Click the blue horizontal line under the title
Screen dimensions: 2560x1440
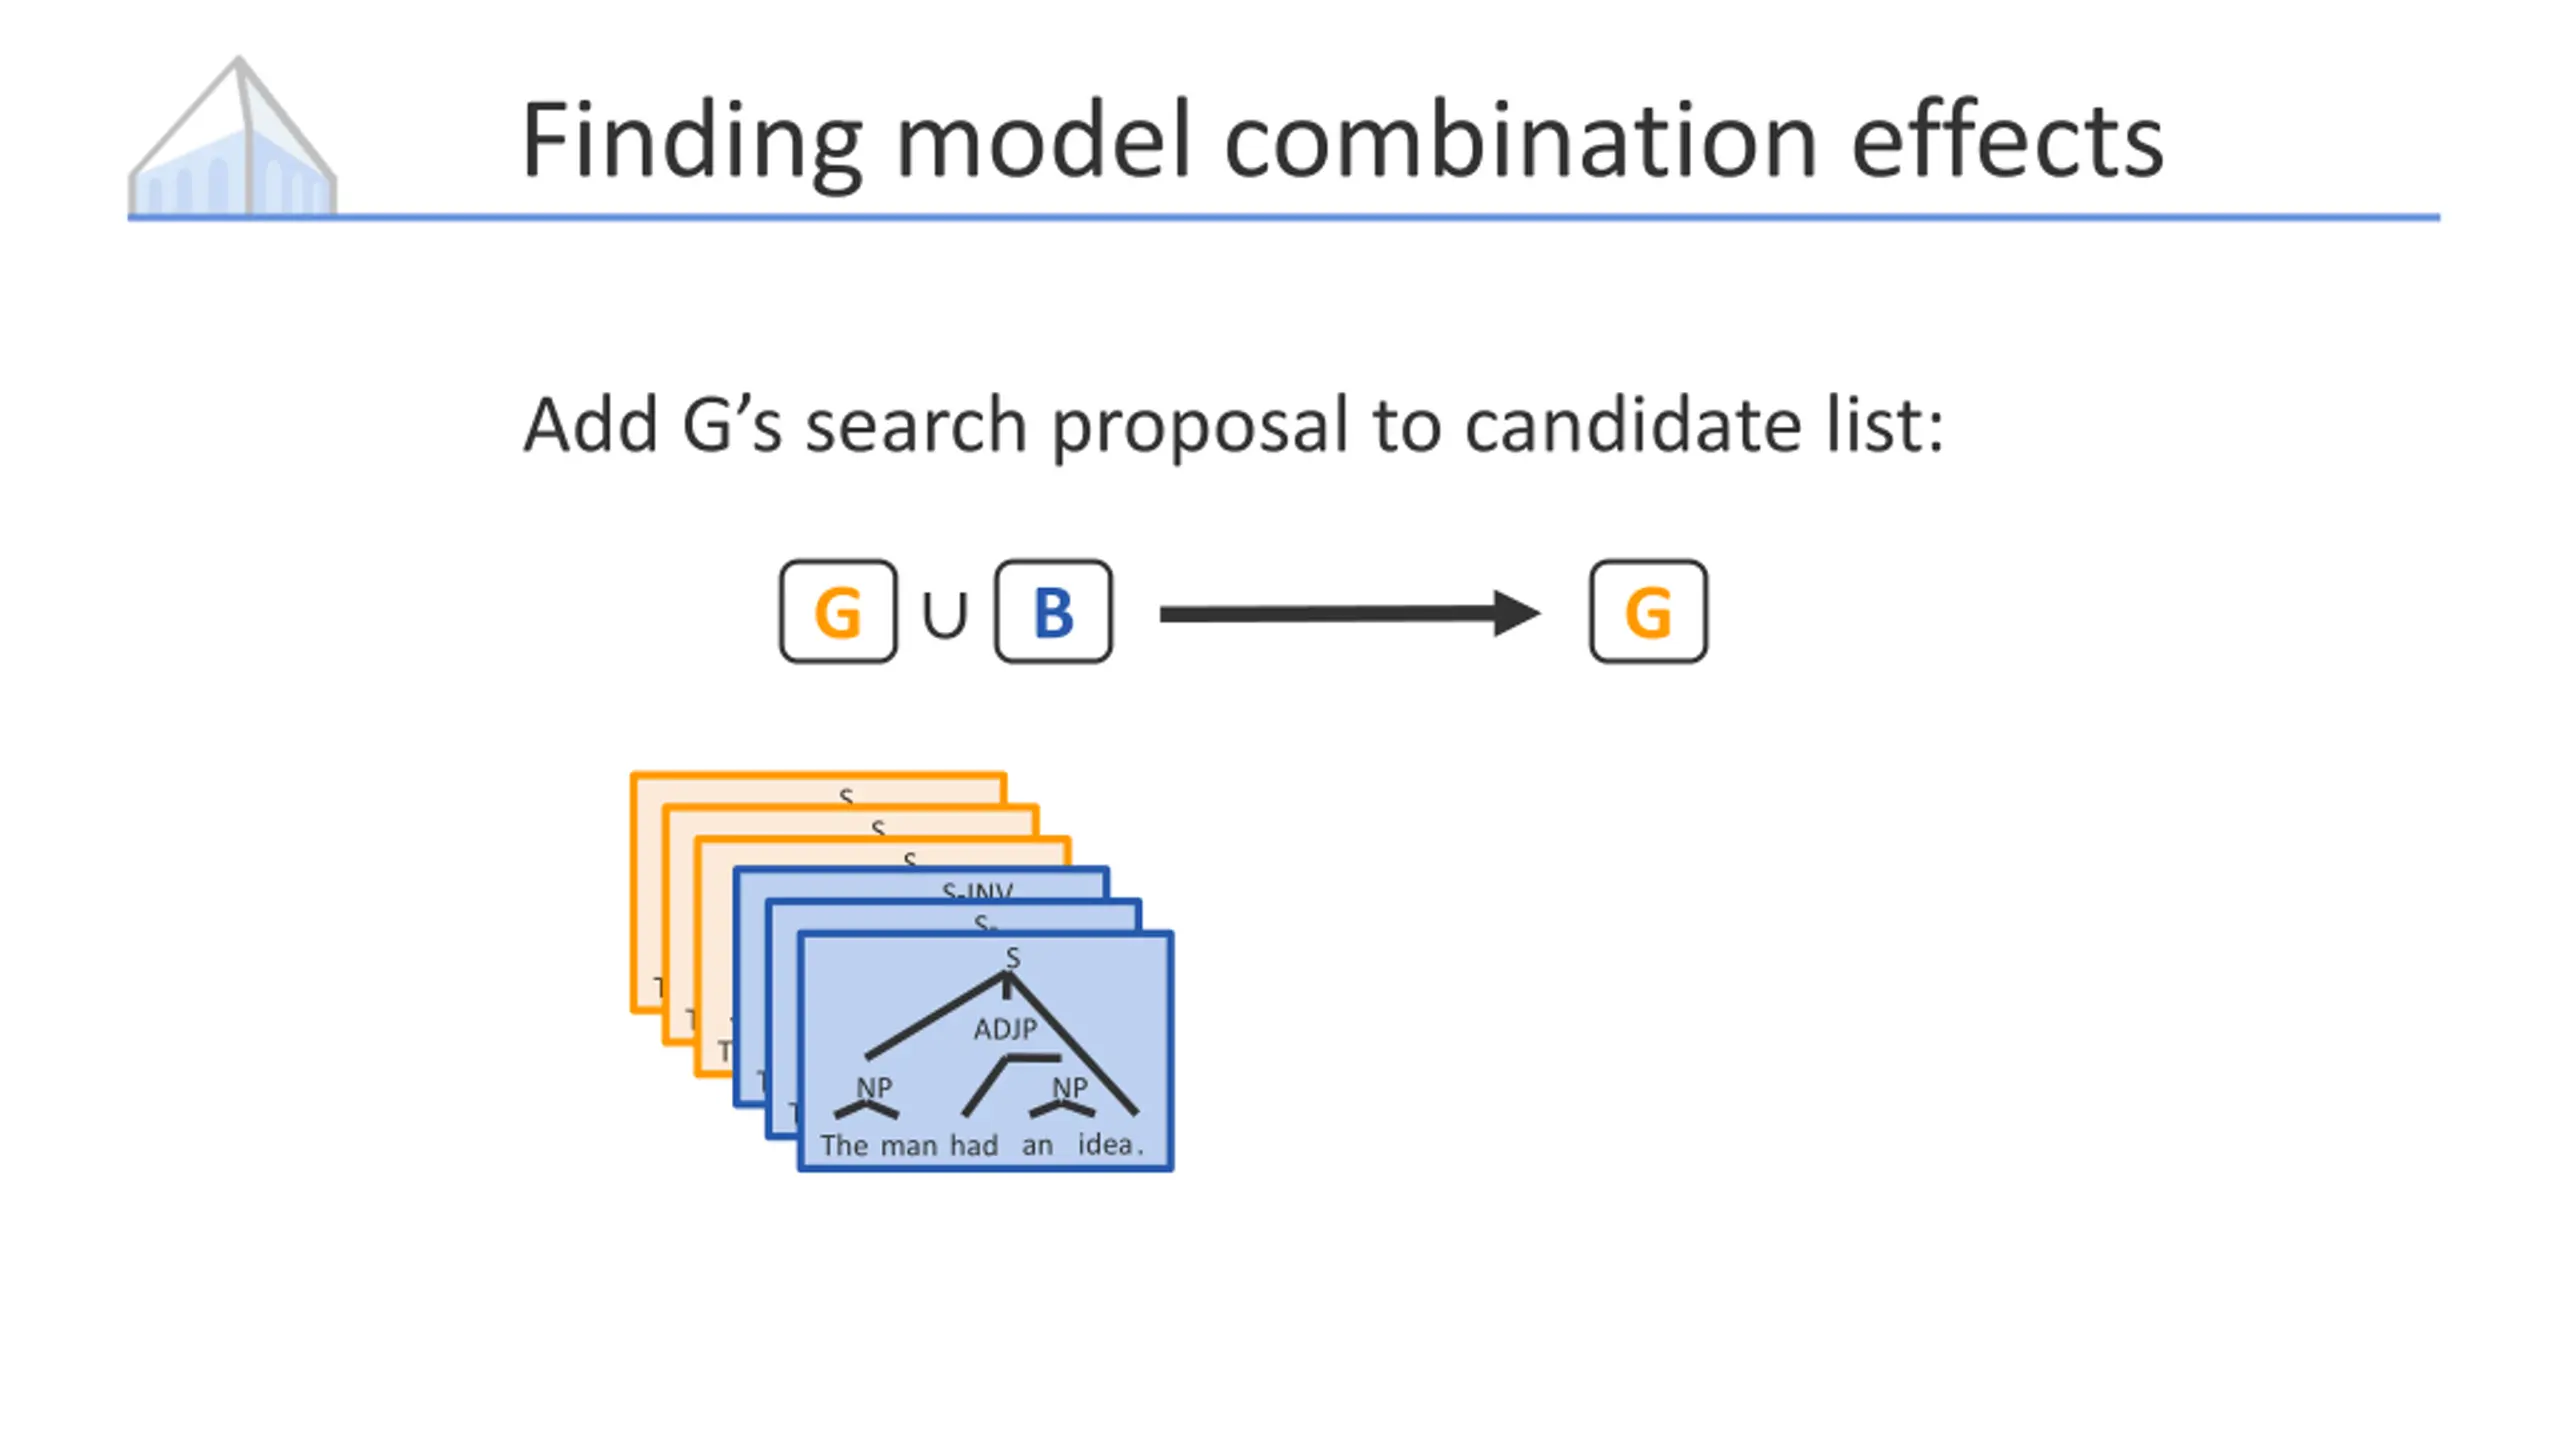point(1283,217)
